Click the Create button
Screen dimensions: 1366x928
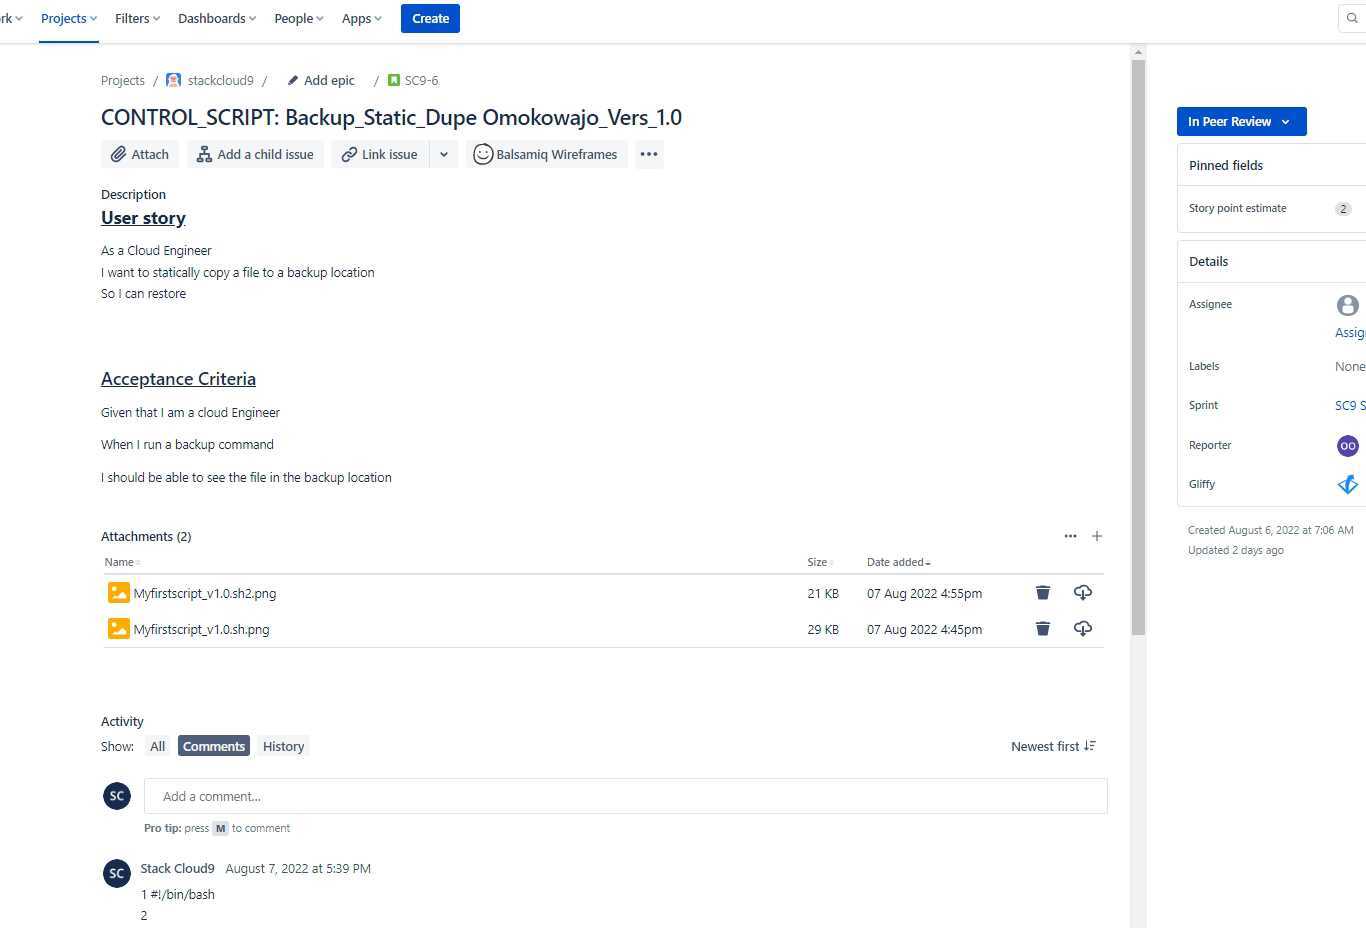click(430, 18)
